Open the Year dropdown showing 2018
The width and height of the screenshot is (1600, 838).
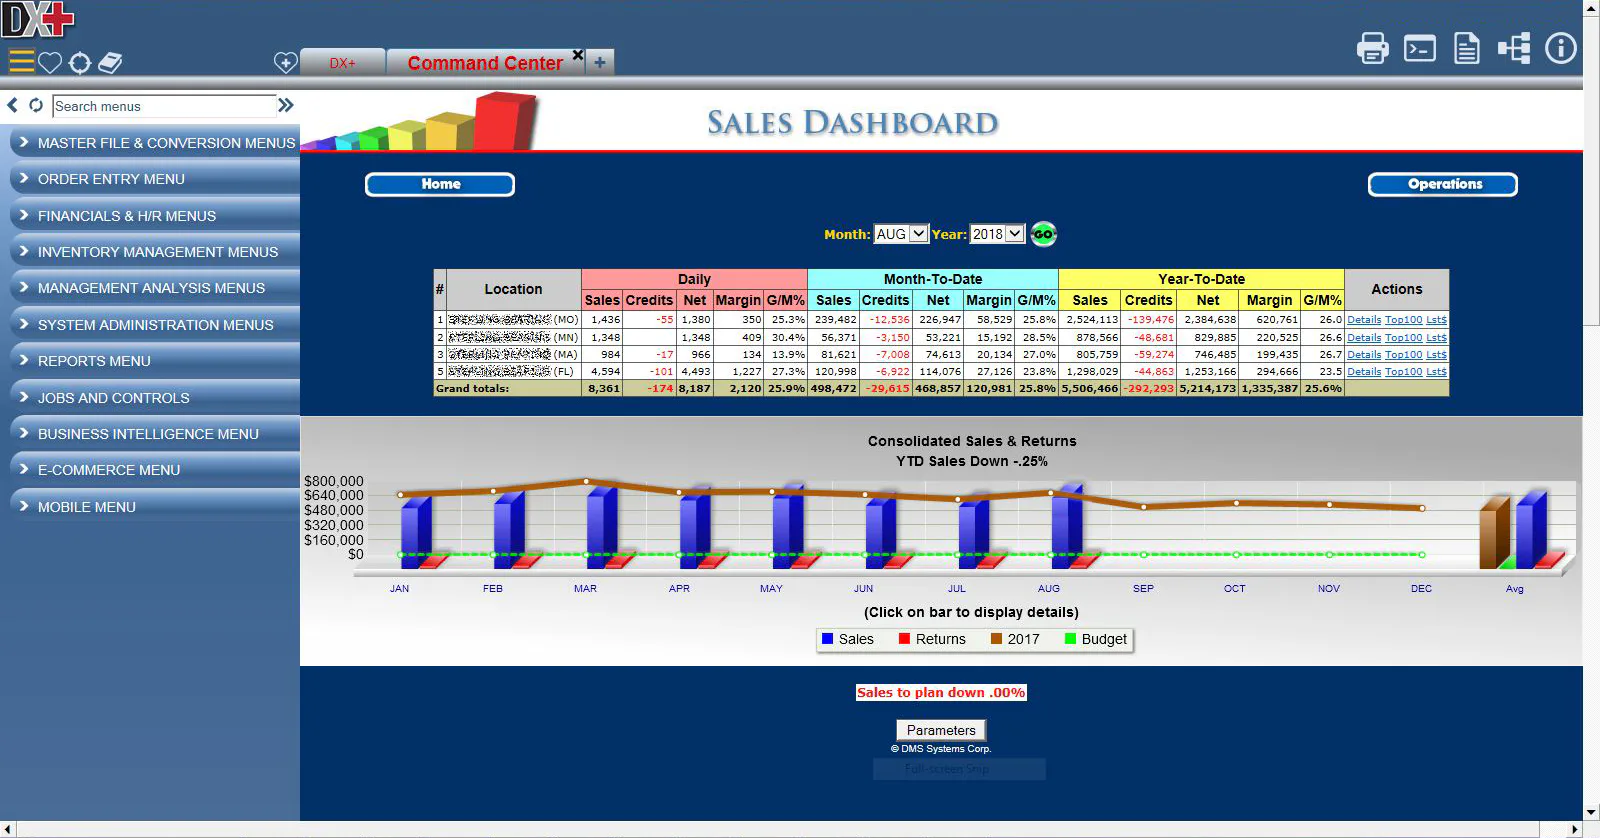997,234
